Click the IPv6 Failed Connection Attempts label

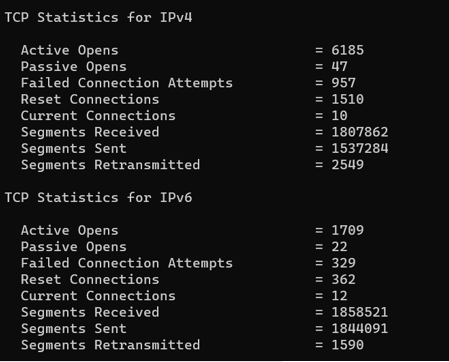[x=127, y=263]
